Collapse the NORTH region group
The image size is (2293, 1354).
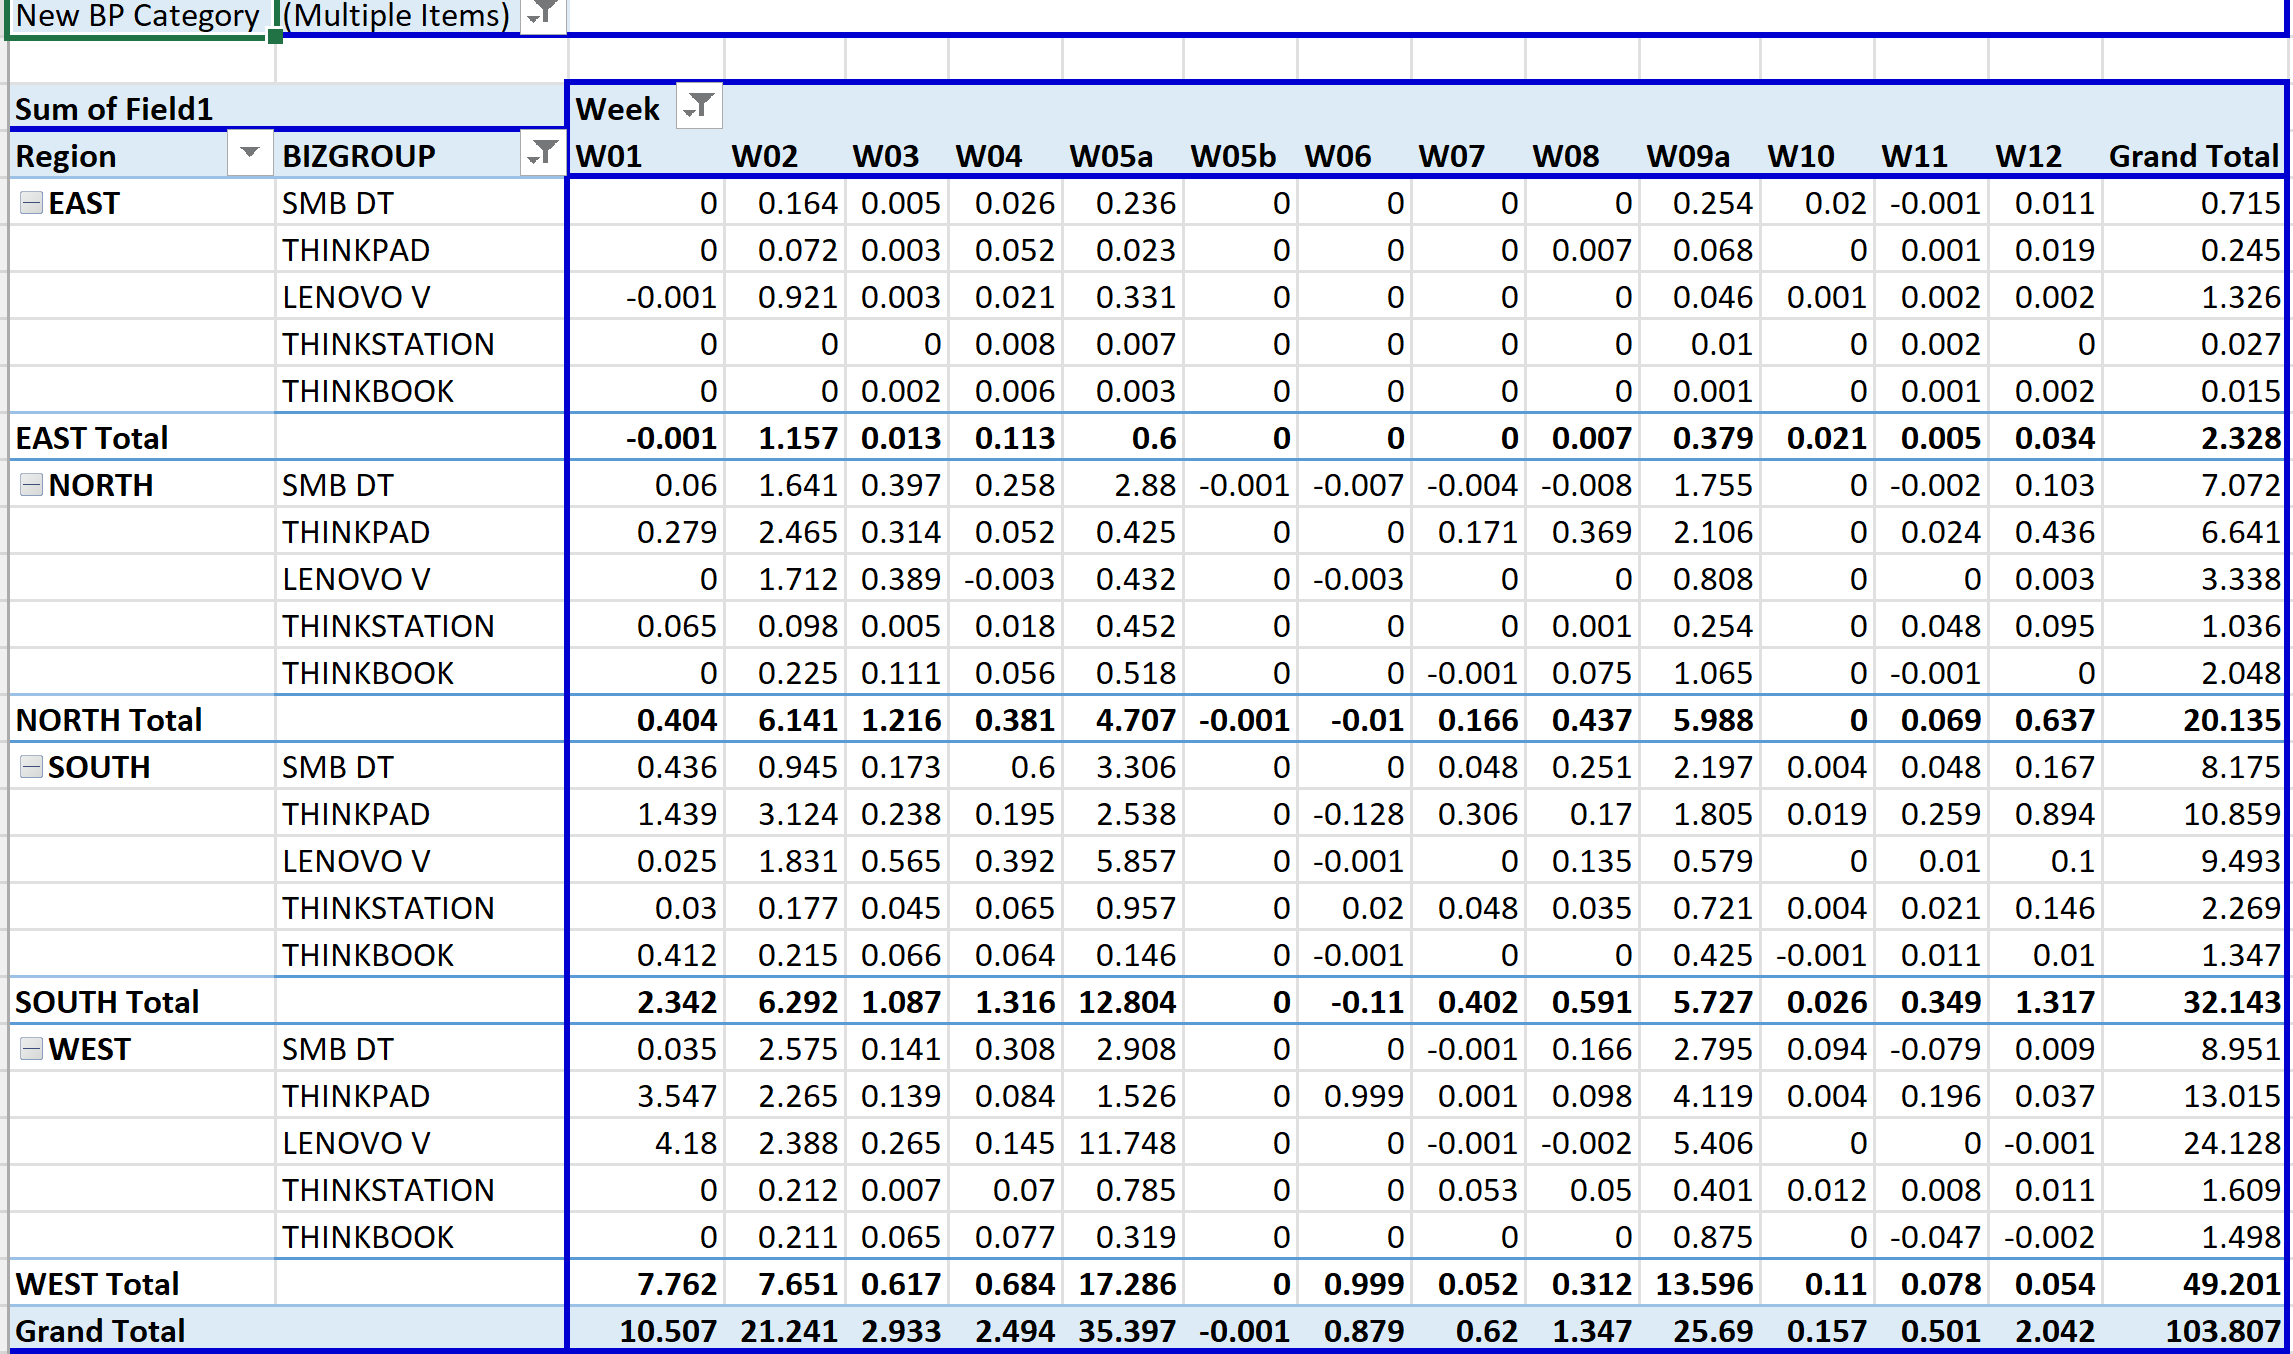click(32, 485)
